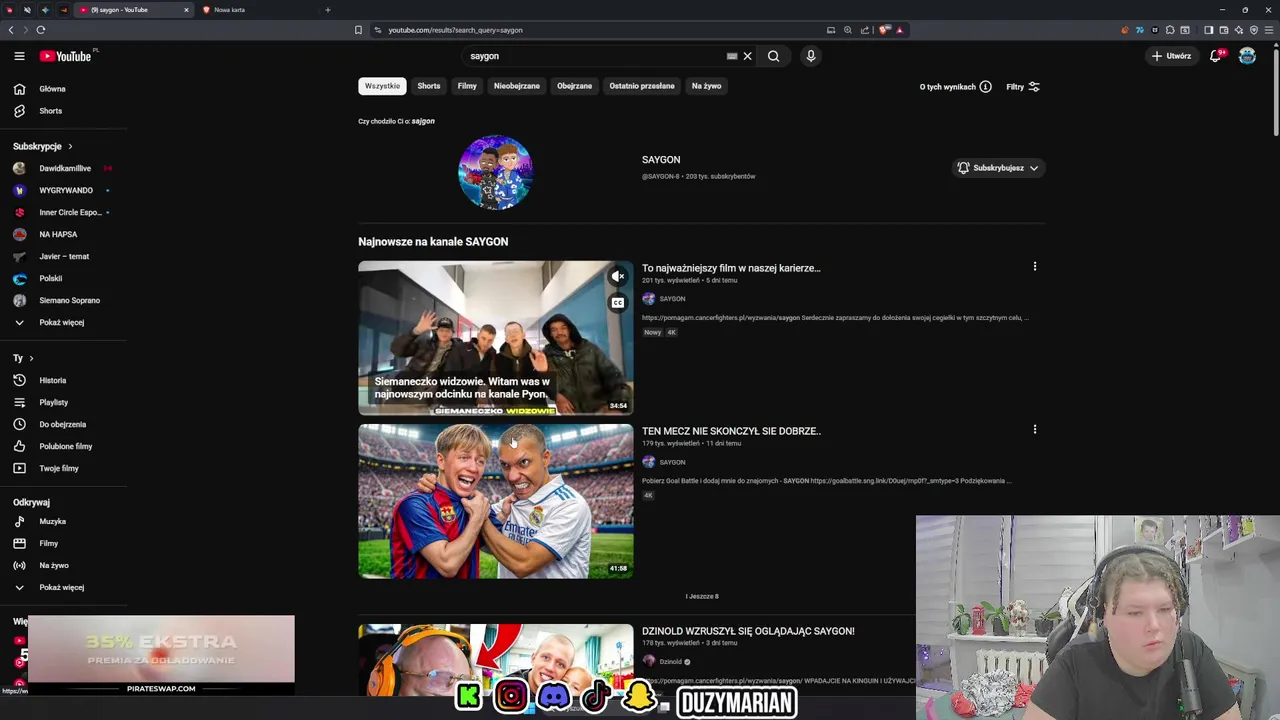Screen dimensions: 1280x720
Task: Open Do obejrzenia in the sidebar
Action: click(x=64, y=424)
